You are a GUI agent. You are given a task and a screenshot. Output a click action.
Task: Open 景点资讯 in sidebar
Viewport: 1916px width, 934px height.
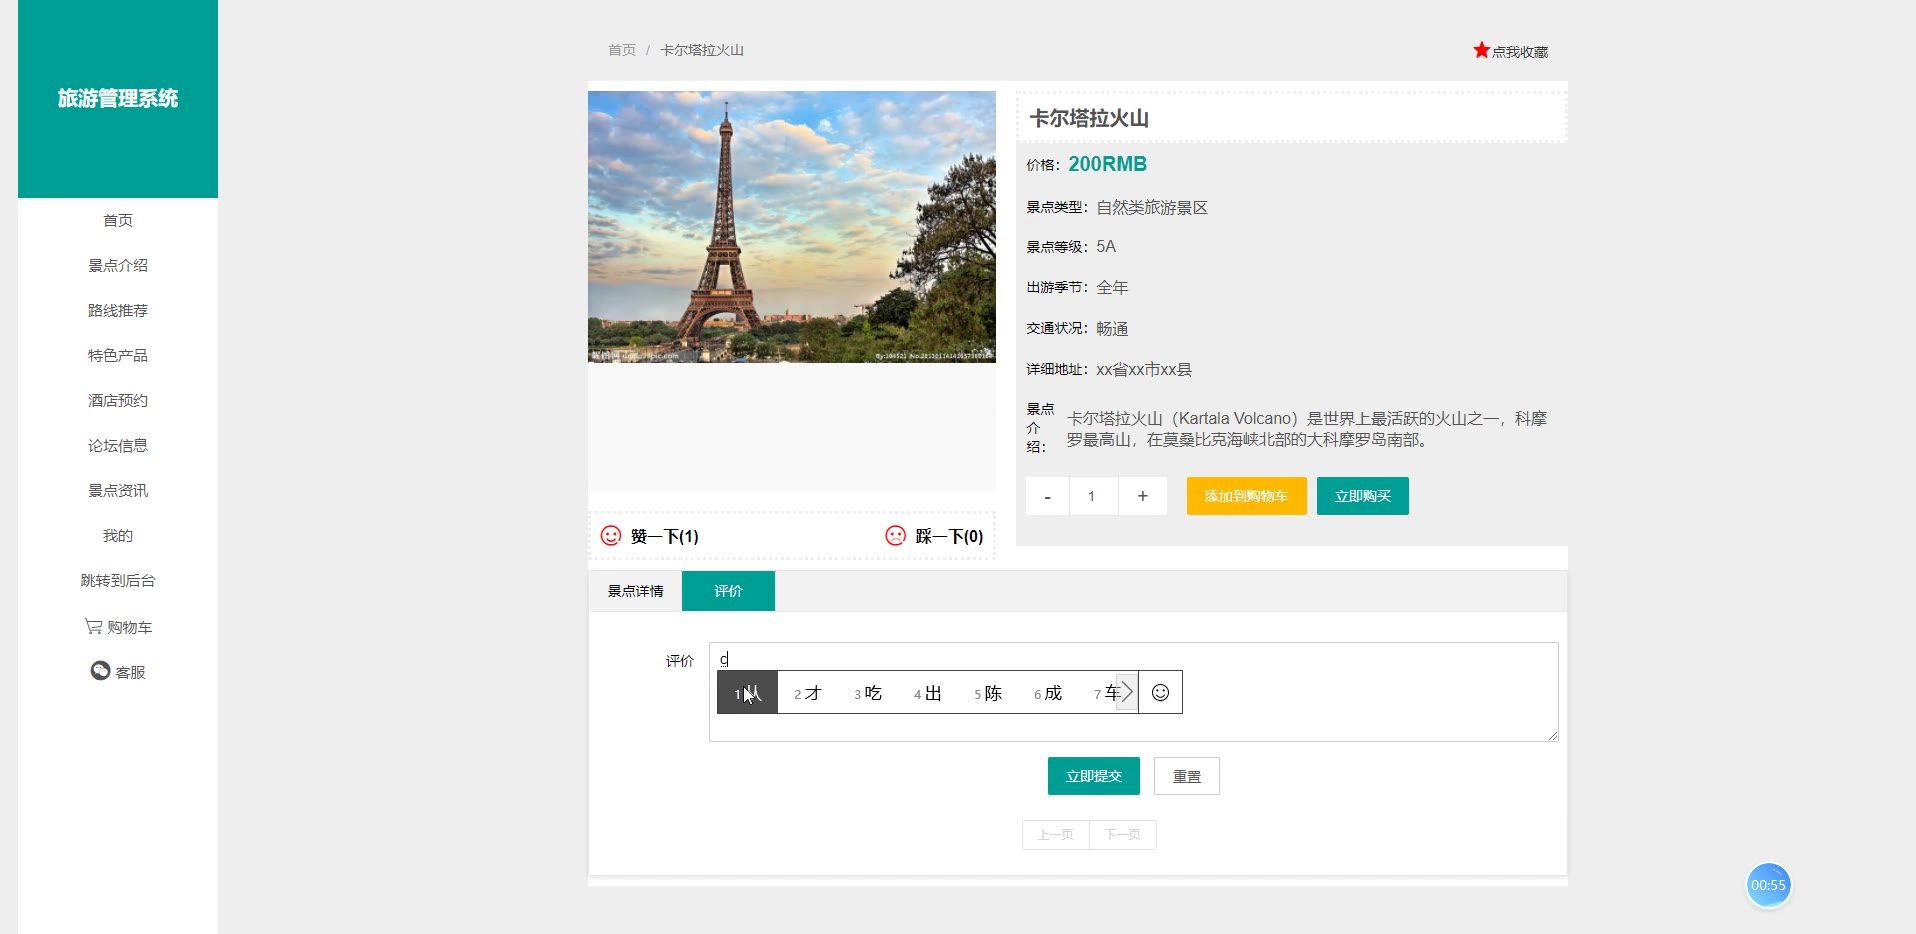118,490
